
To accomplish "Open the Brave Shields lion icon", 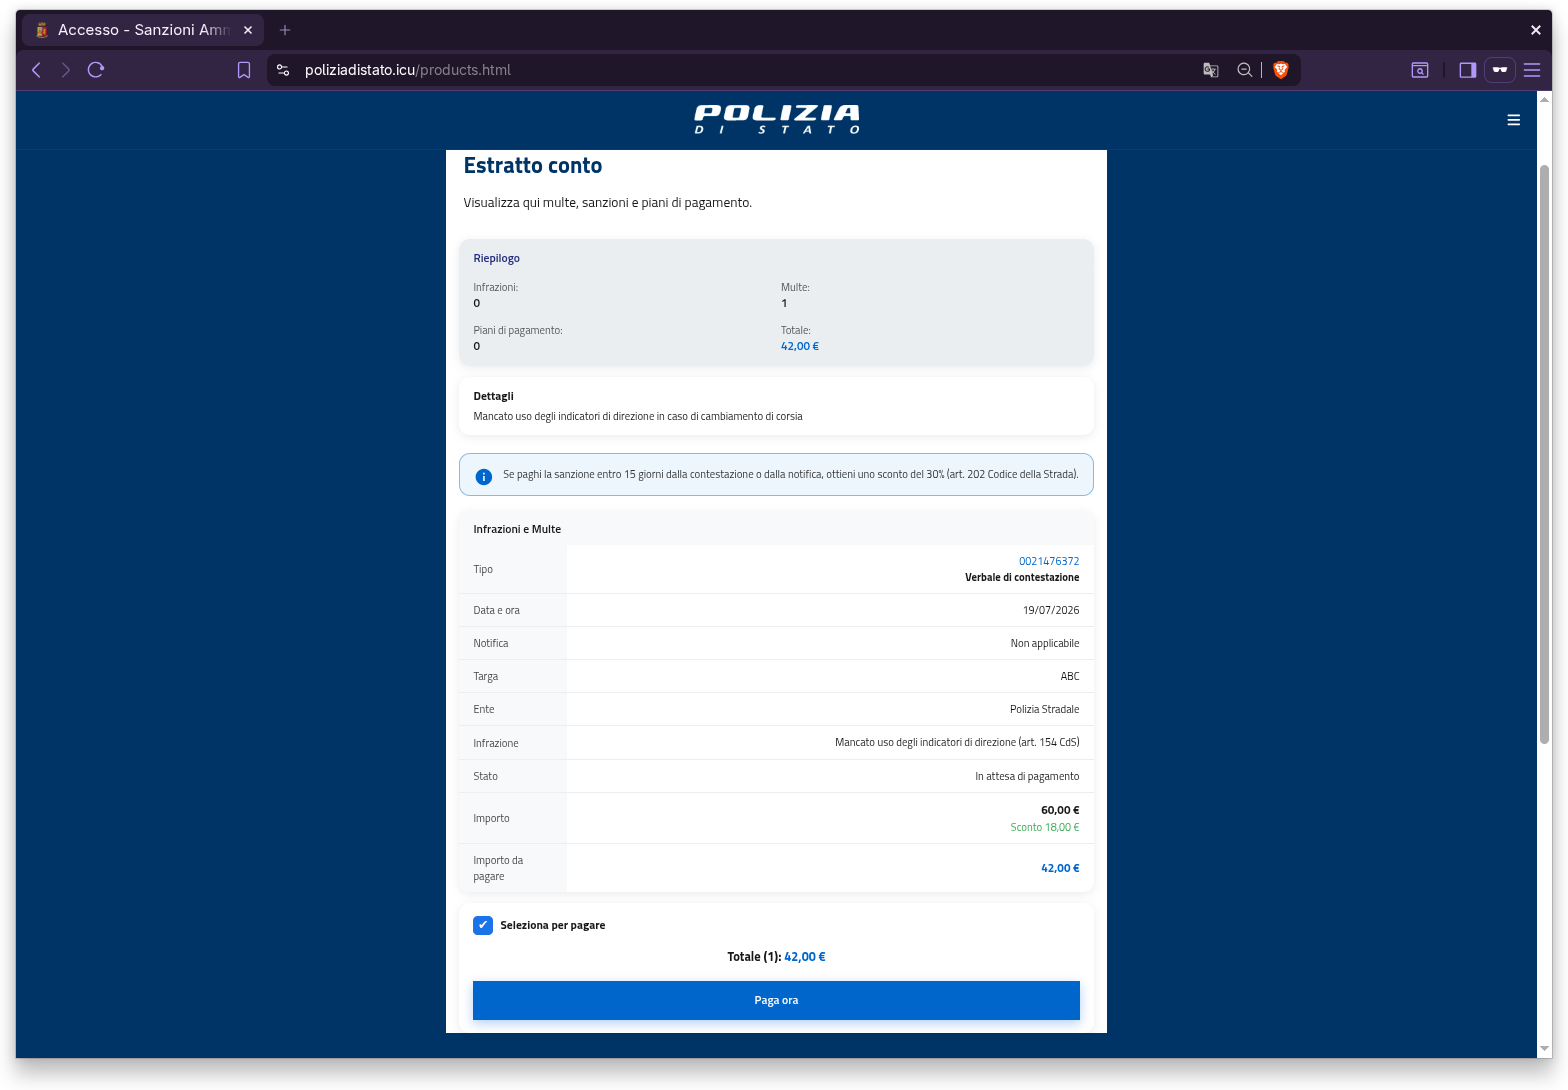I will click(1281, 70).
